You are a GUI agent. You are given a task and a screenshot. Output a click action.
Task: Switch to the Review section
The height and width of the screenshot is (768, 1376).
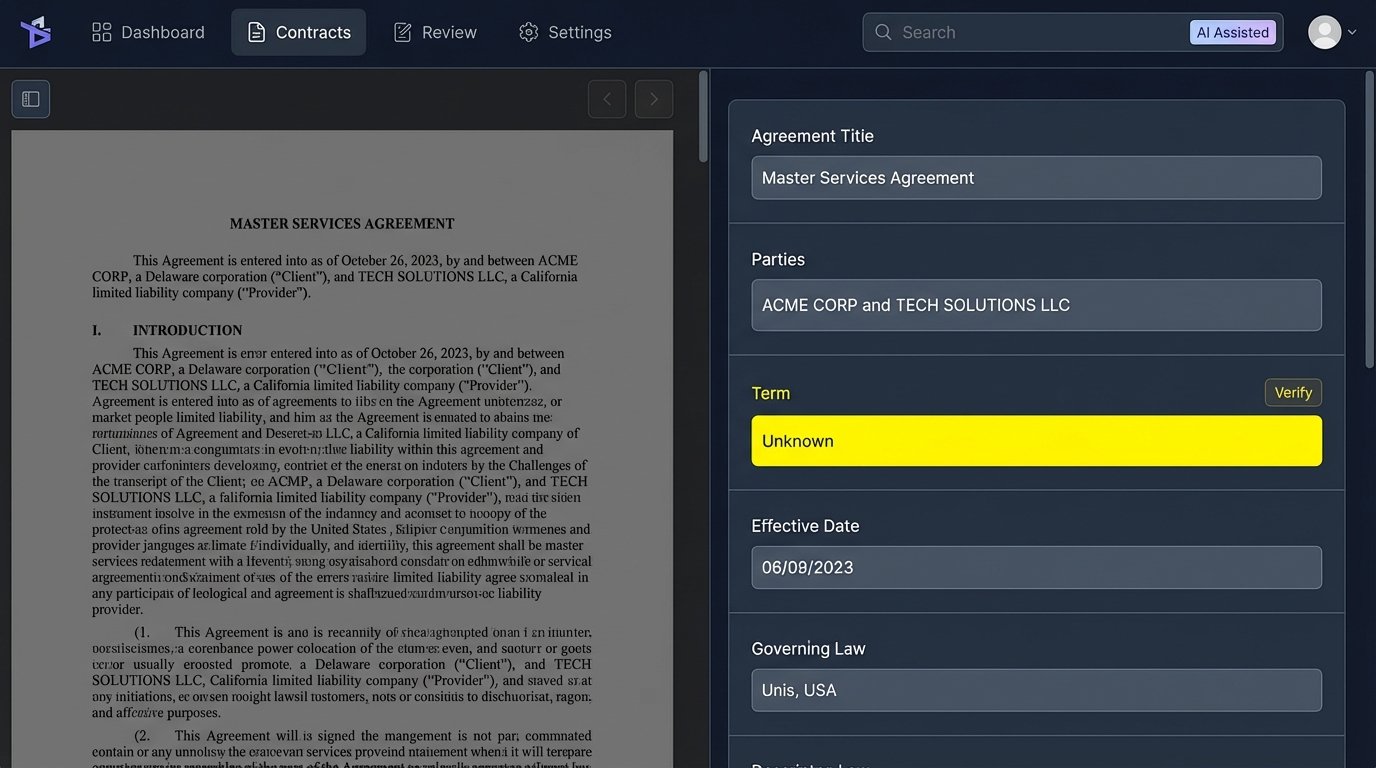[x=448, y=31]
